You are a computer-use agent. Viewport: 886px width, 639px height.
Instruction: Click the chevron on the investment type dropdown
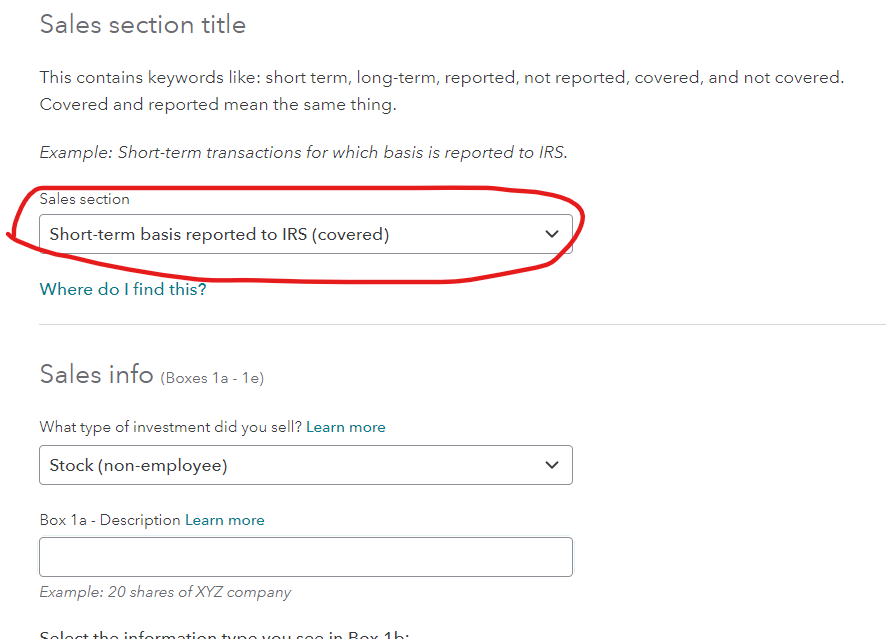[551, 465]
